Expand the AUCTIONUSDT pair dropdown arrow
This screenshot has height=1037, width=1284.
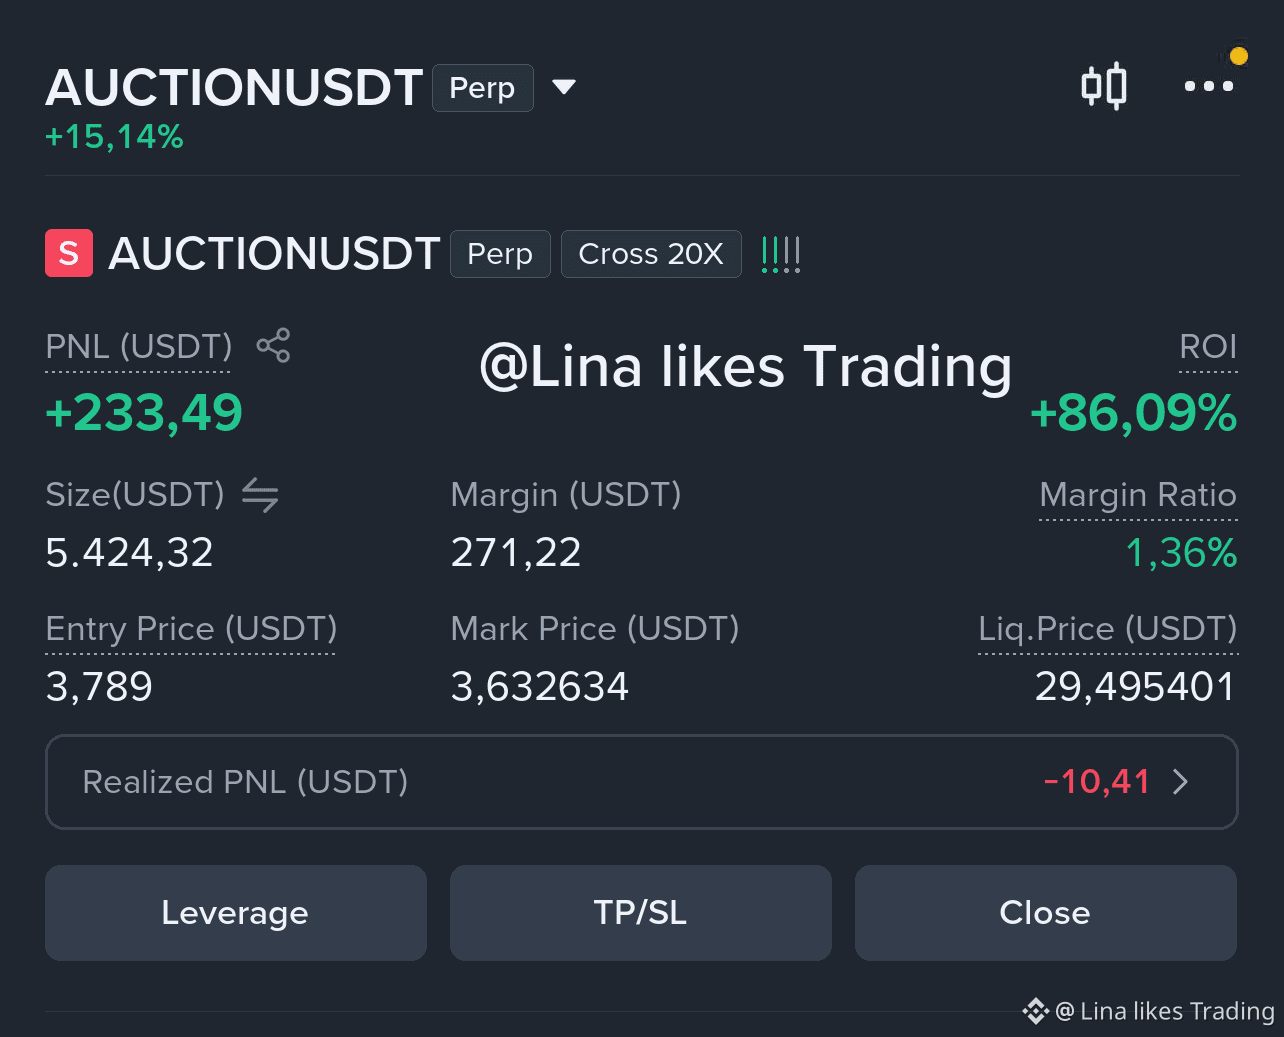point(564,87)
